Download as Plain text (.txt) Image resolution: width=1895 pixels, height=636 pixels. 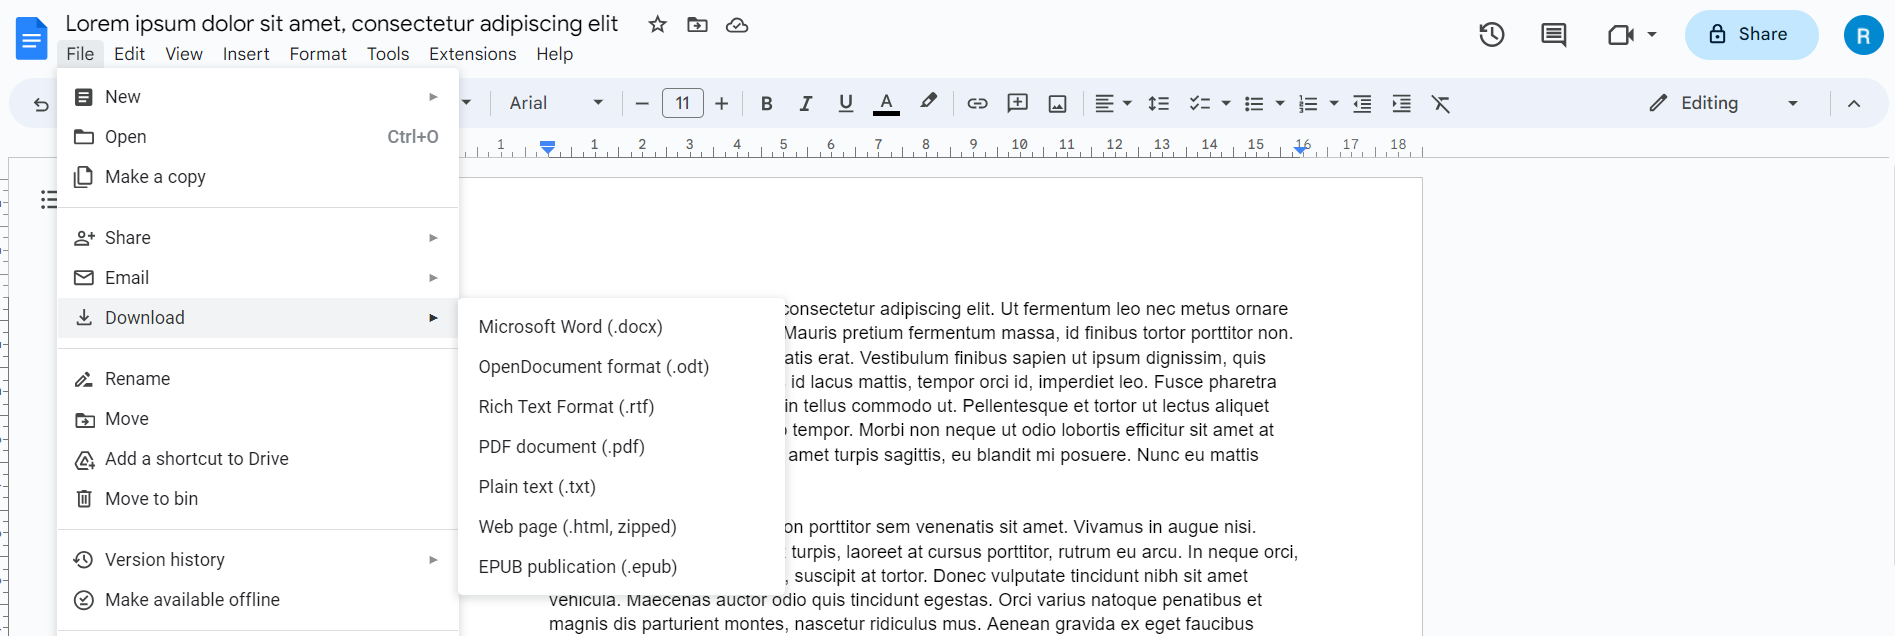click(621, 487)
